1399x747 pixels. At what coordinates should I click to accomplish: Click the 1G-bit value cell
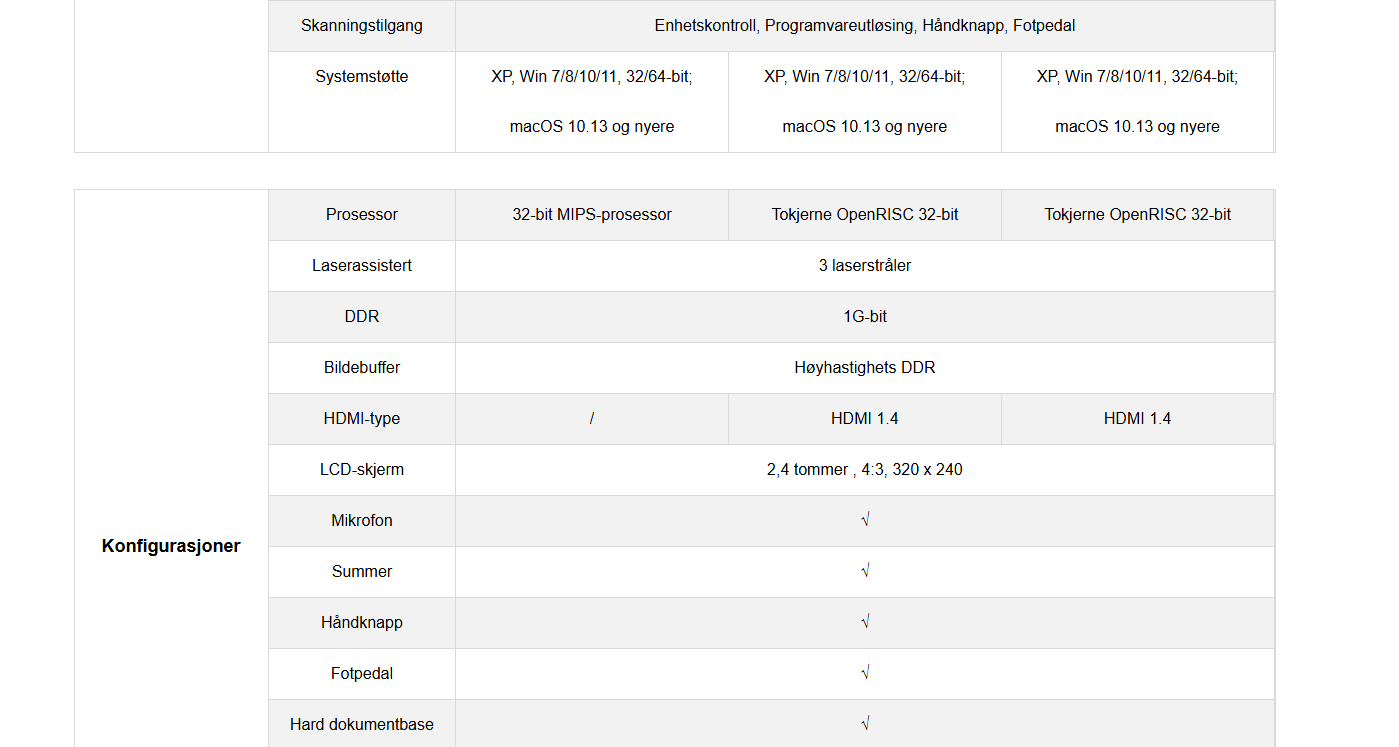(x=865, y=316)
